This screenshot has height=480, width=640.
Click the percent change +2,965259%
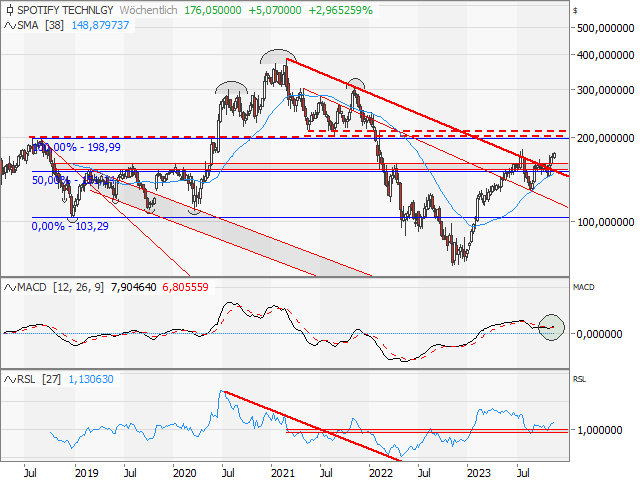coord(340,10)
